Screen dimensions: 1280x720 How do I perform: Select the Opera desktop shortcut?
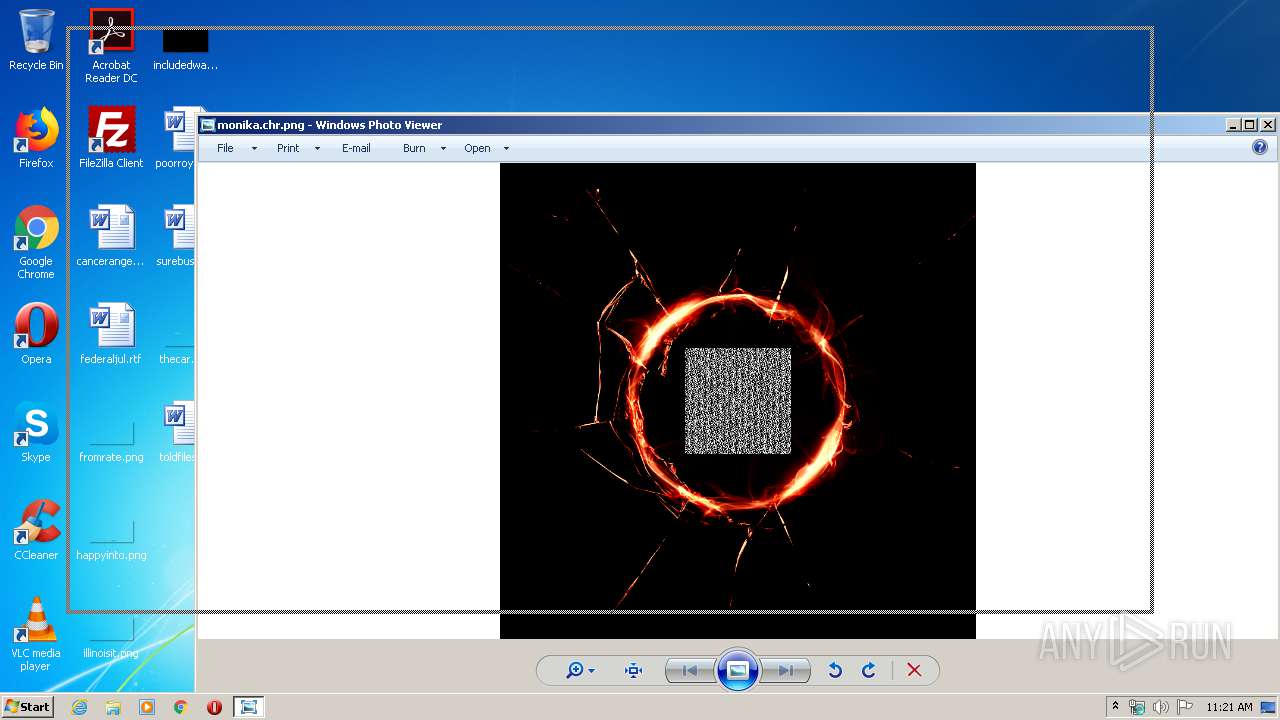pyautogui.click(x=36, y=335)
